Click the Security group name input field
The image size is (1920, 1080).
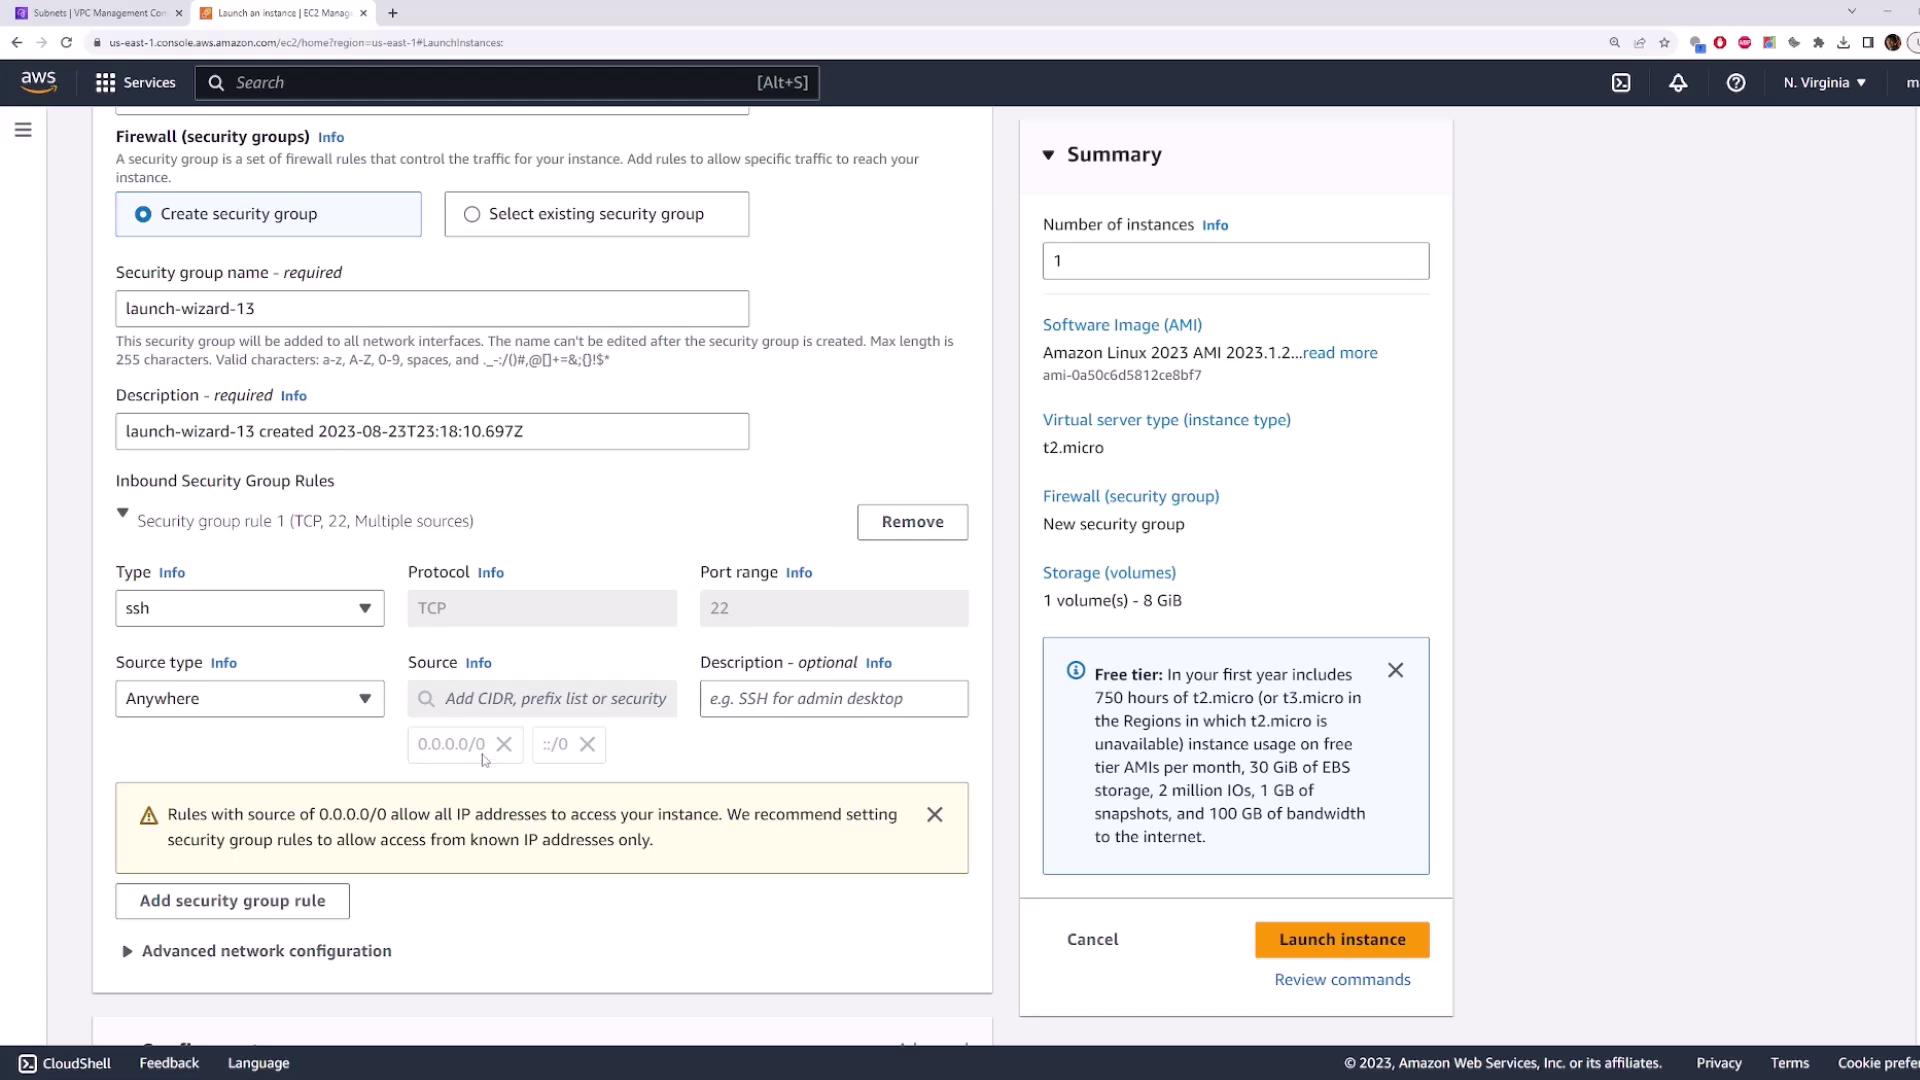pos(432,309)
